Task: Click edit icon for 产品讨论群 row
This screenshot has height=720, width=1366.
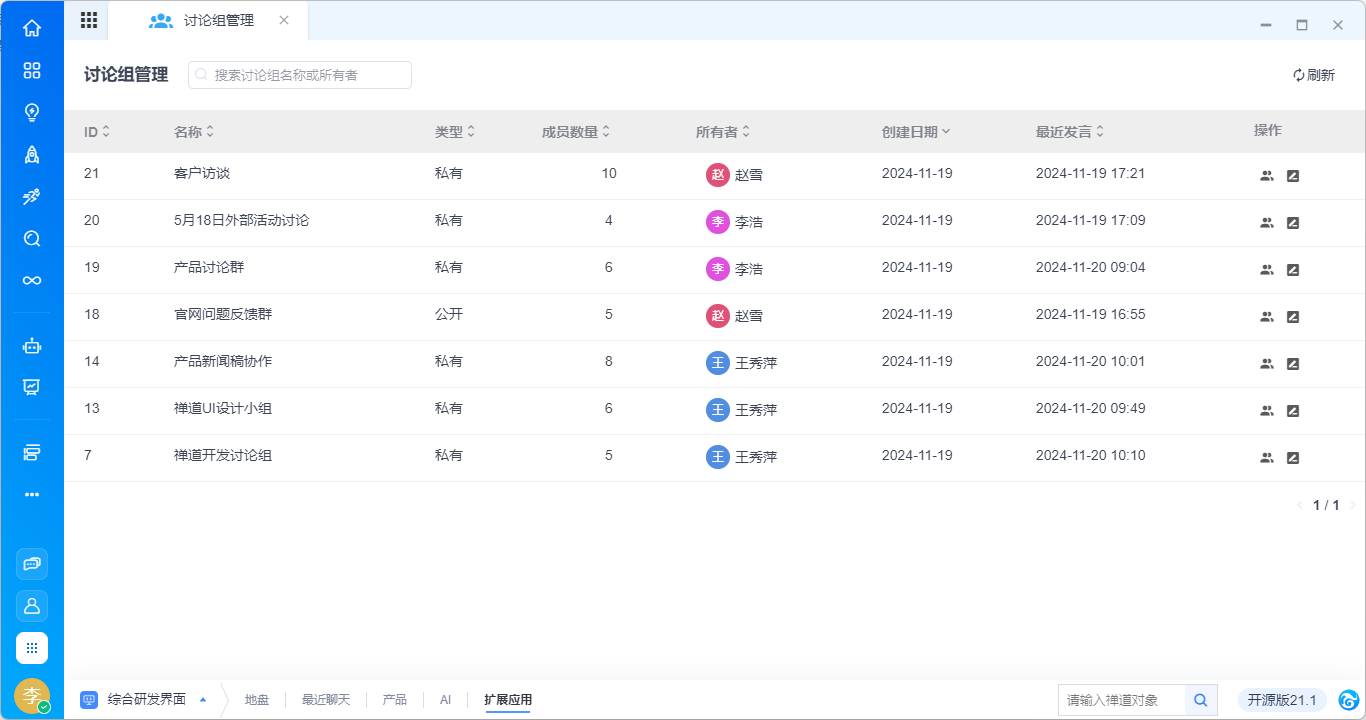Action: coord(1292,270)
